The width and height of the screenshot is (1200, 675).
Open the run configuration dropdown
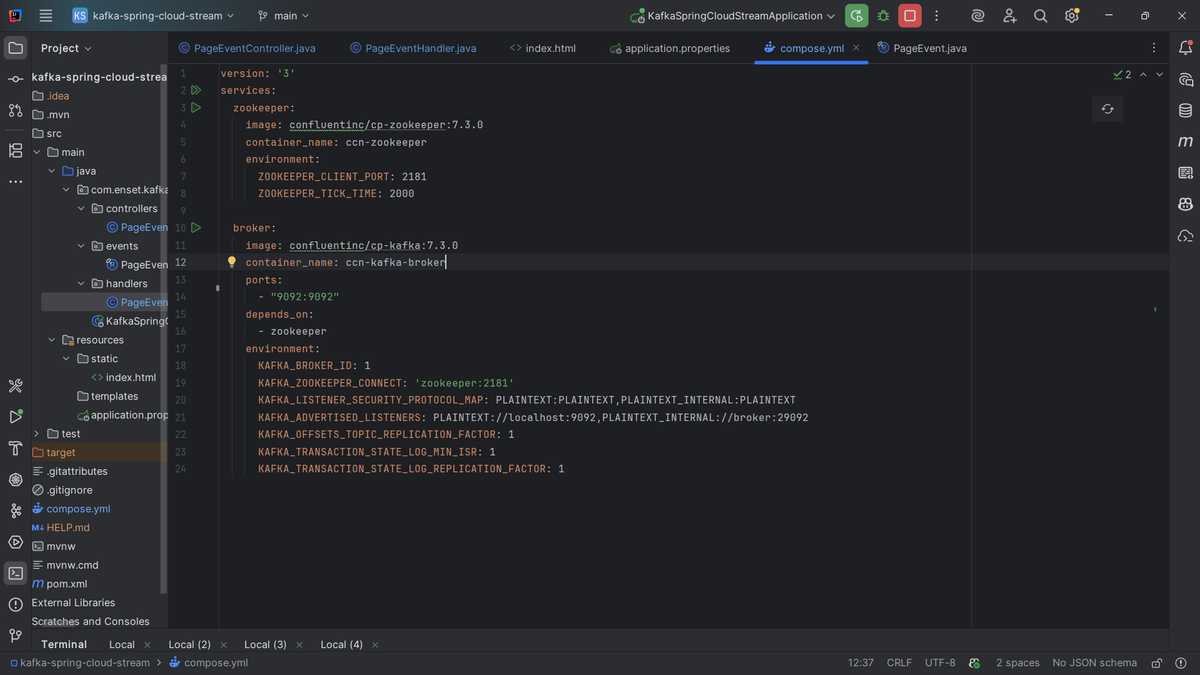(734, 16)
